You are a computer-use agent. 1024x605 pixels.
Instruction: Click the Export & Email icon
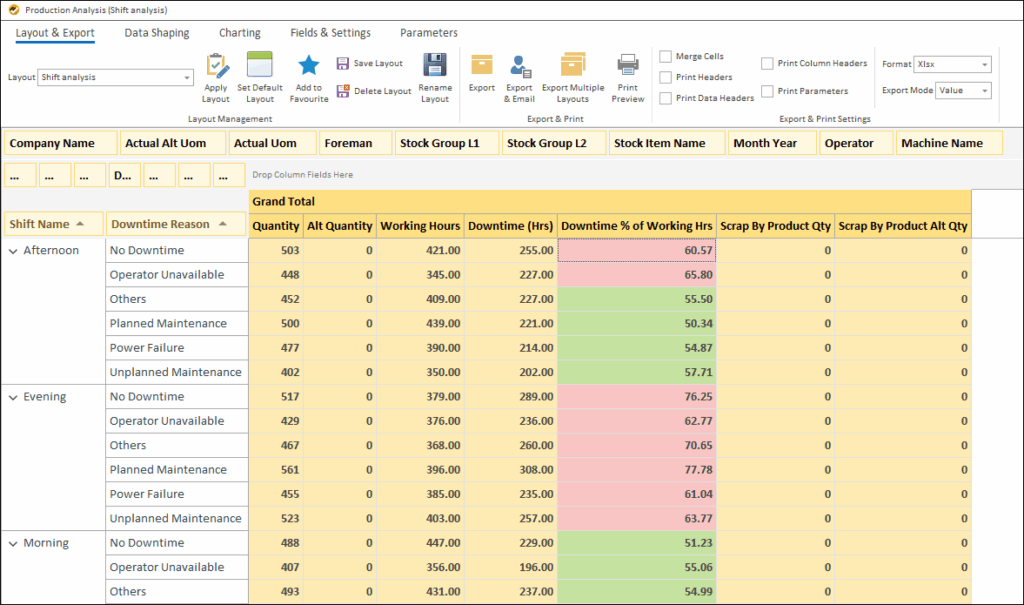(520, 67)
